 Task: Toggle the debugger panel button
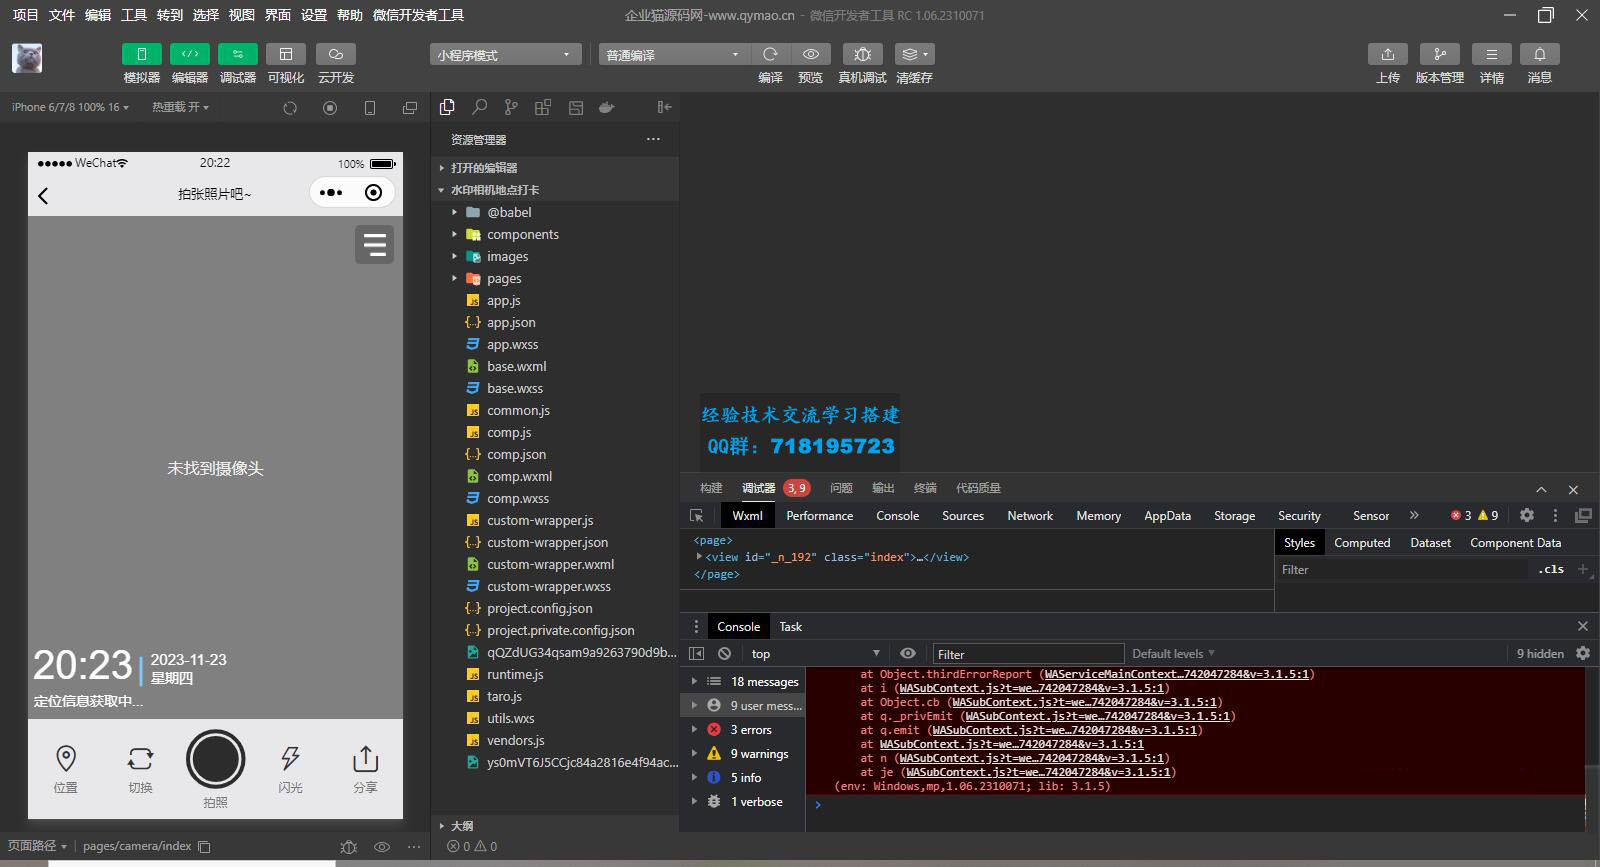[x=237, y=54]
